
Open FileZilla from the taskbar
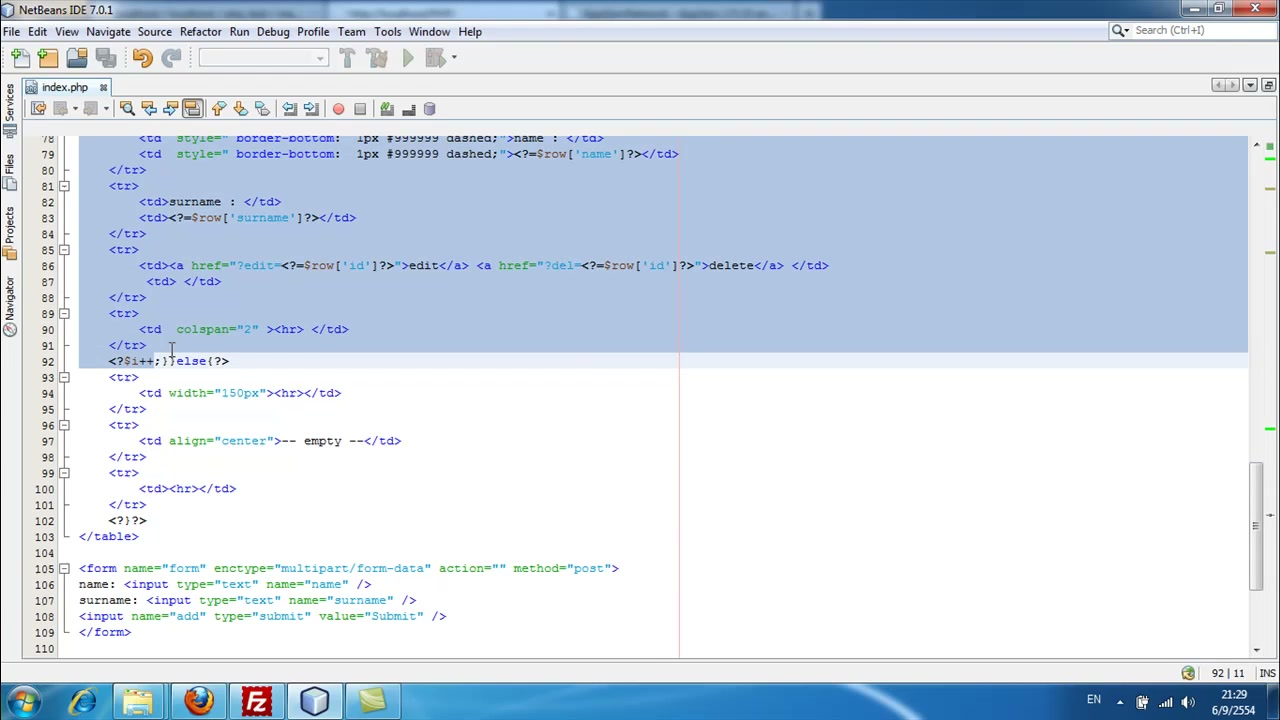[x=257, y=701]
